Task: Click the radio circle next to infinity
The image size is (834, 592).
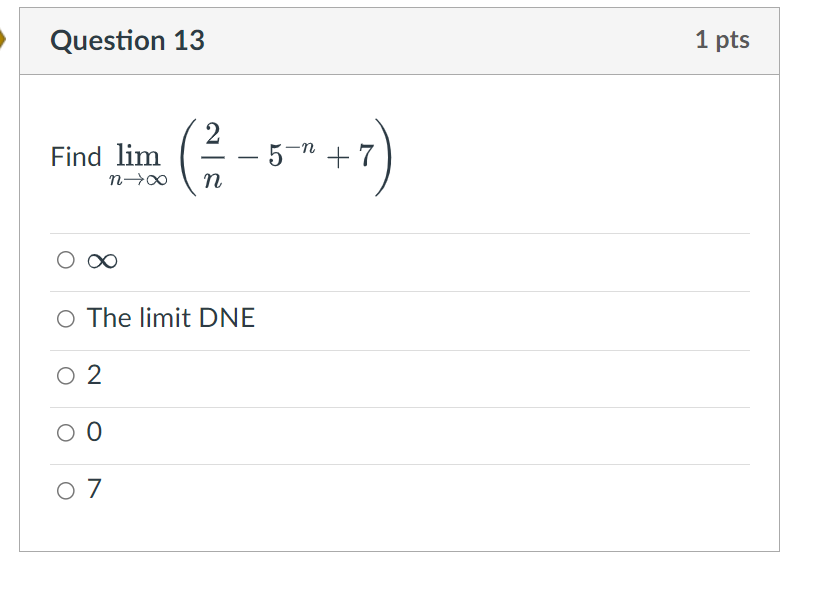Action: (66, 260)
